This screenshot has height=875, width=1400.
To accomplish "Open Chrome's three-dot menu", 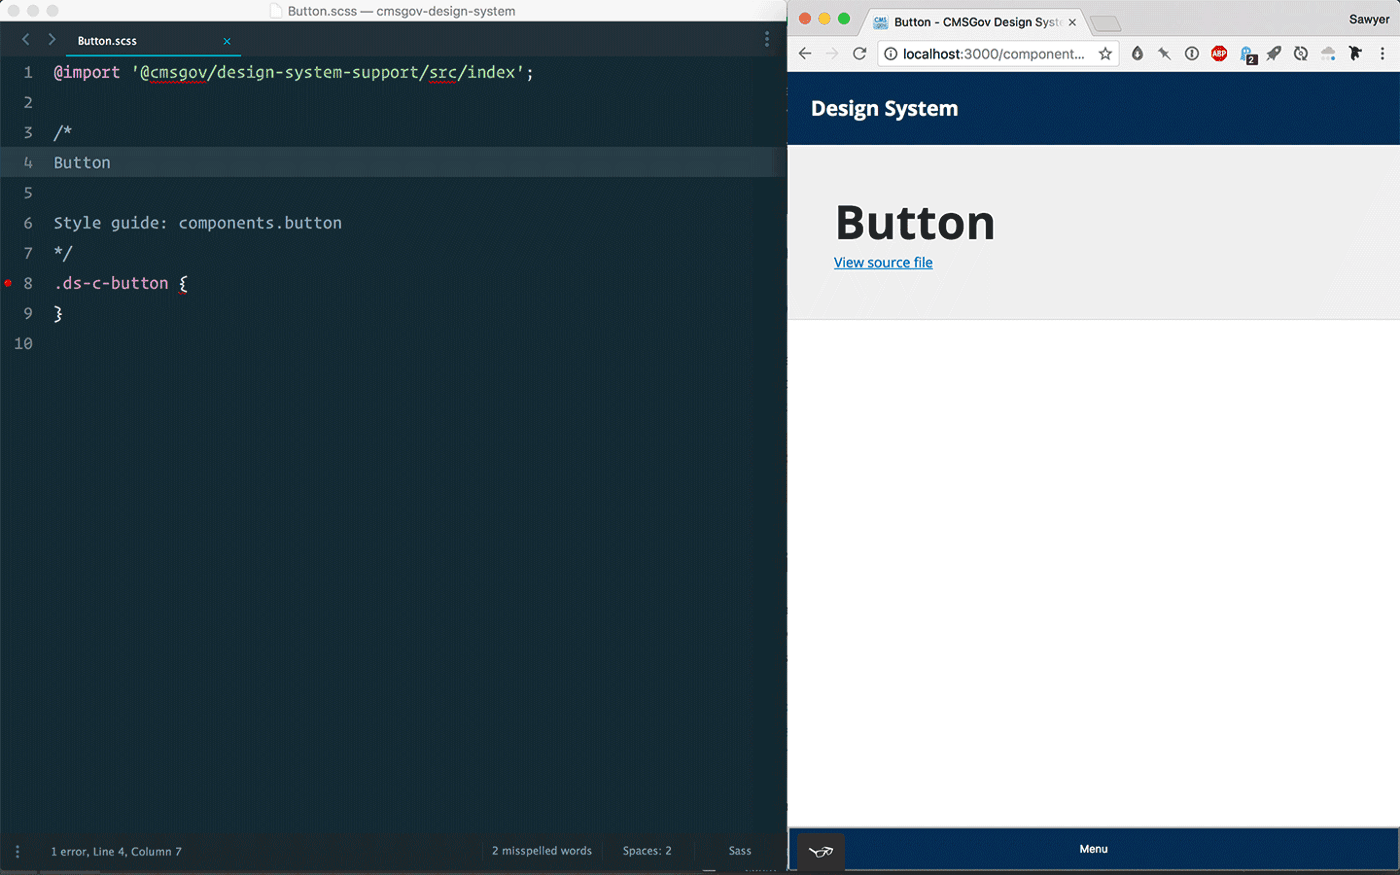I will [x=1384, y=53].
